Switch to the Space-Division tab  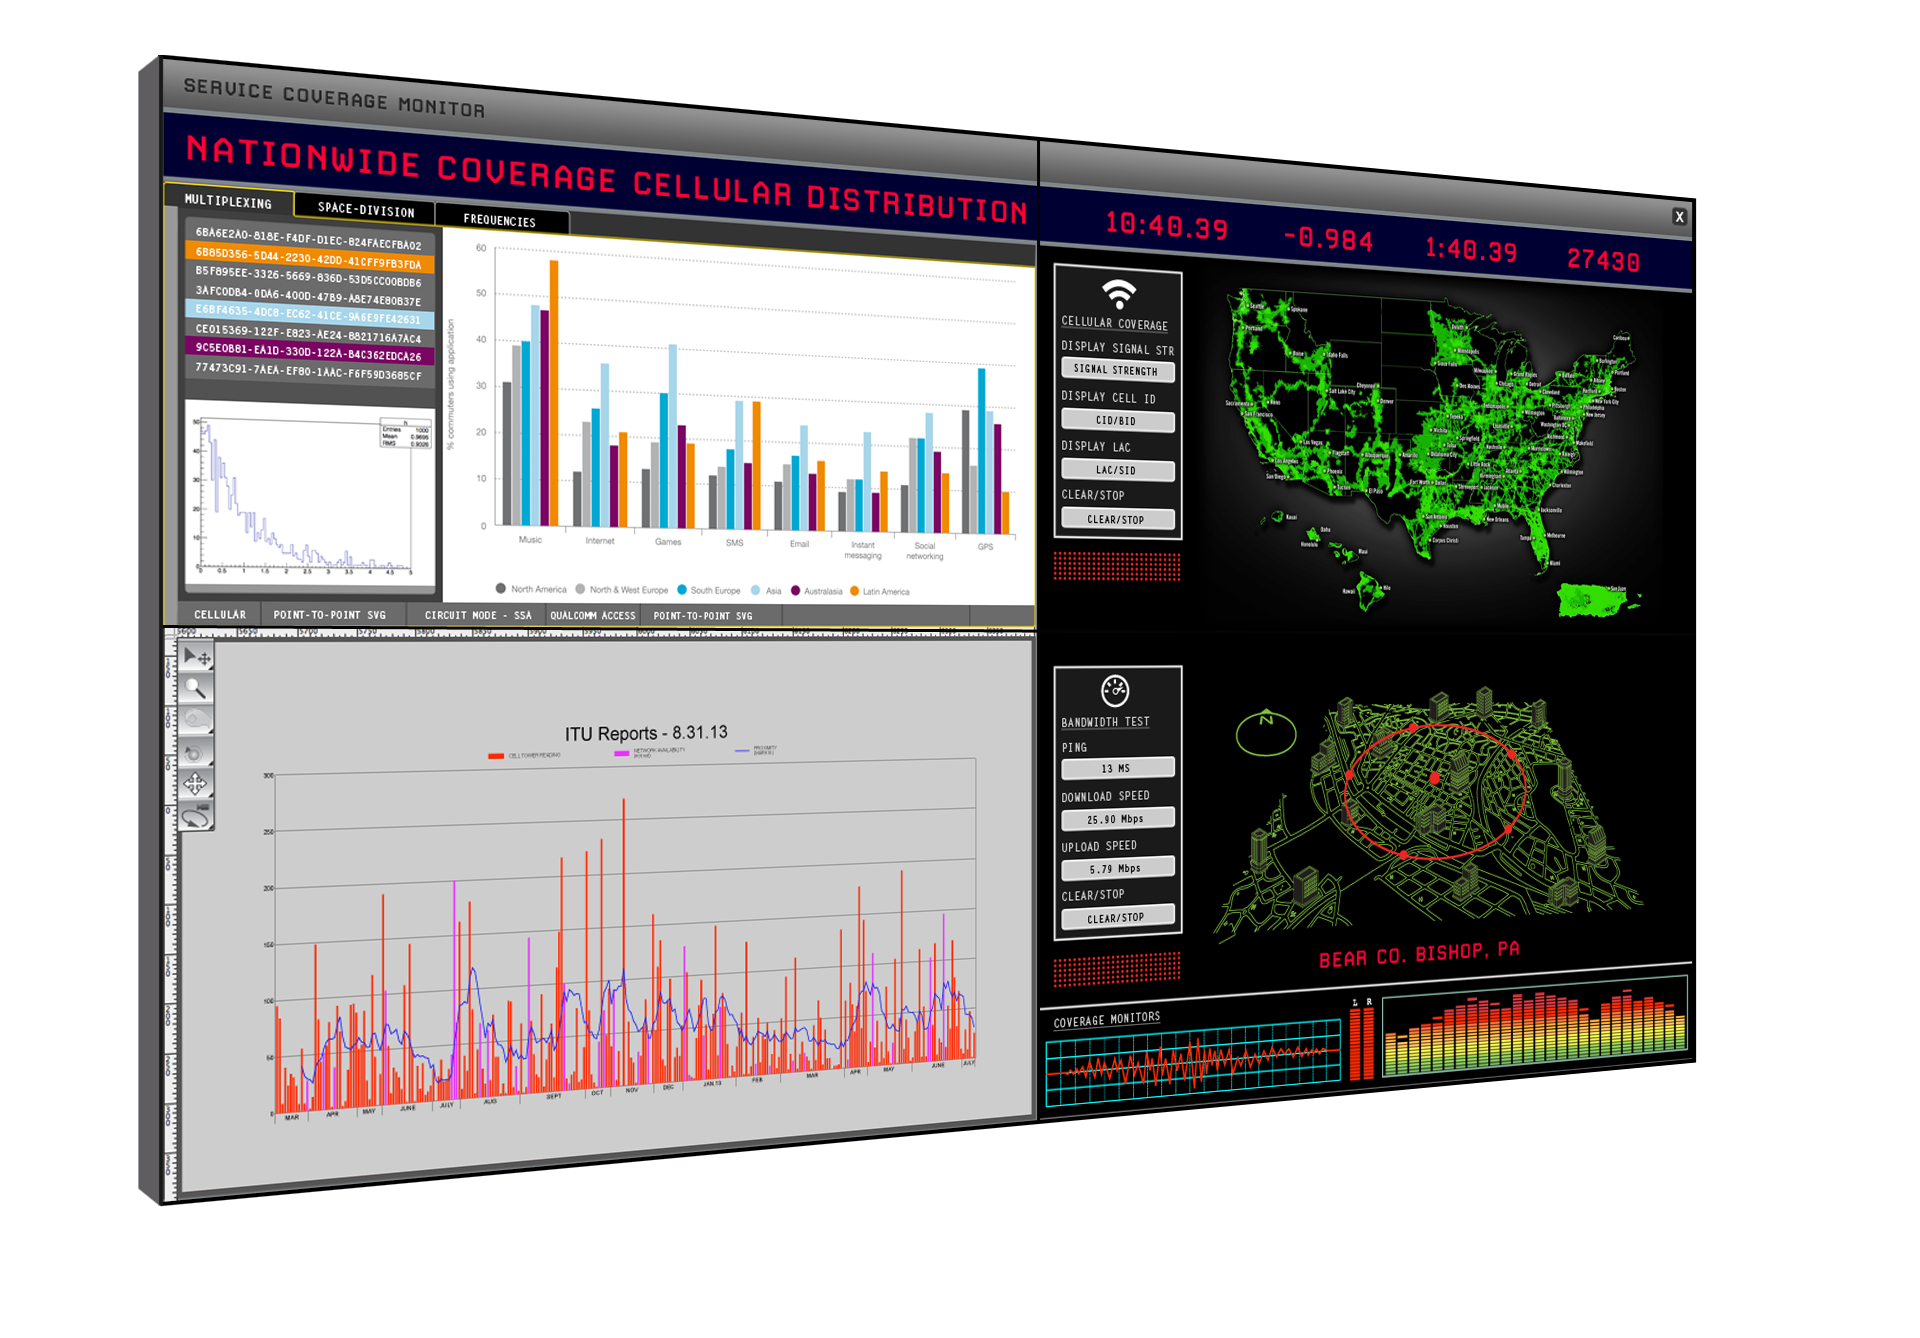pos(365,209)
